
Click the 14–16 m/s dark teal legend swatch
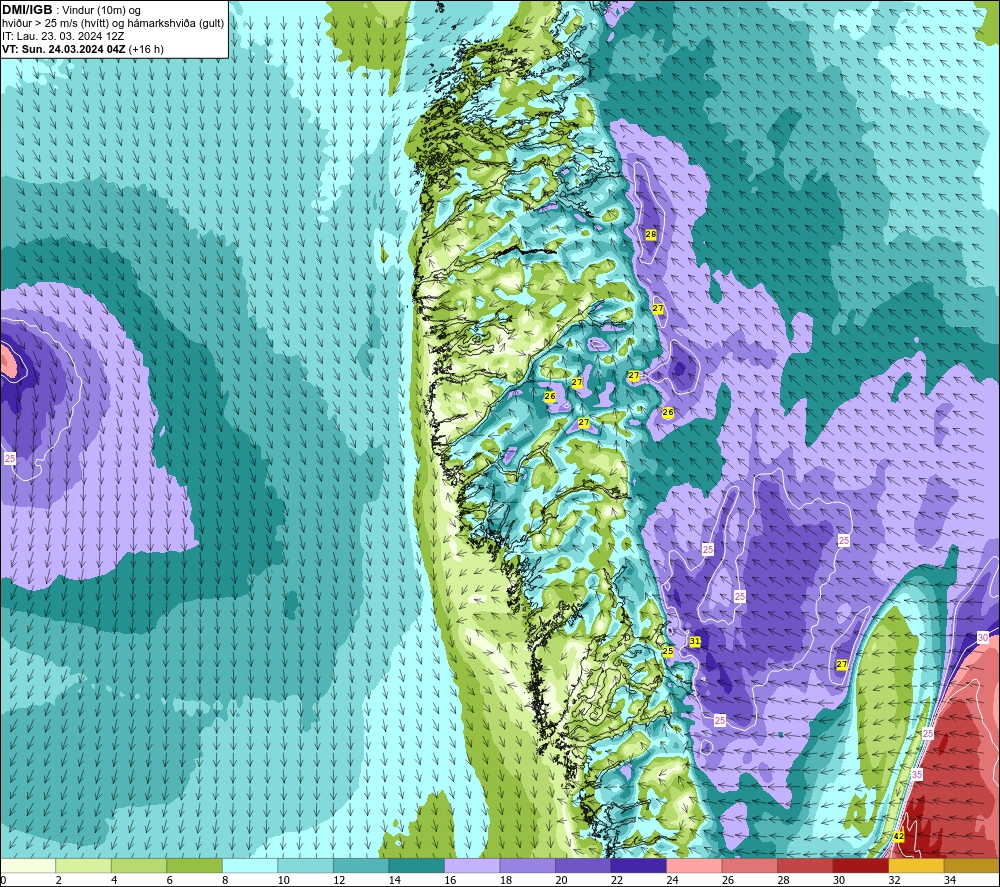416,866
